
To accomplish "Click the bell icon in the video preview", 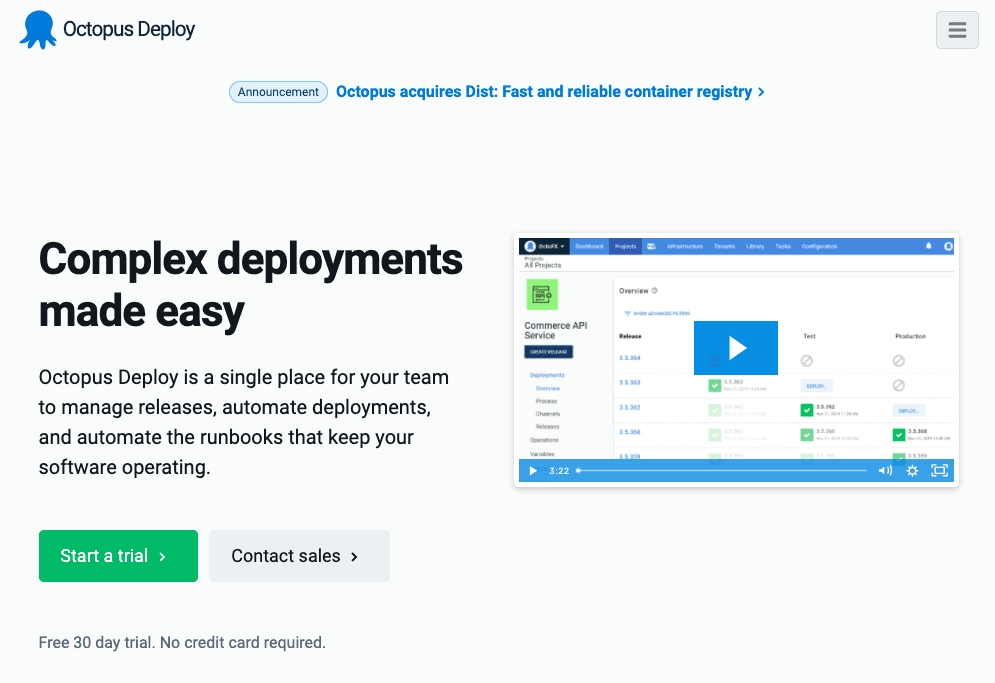I will coord(928,246).
